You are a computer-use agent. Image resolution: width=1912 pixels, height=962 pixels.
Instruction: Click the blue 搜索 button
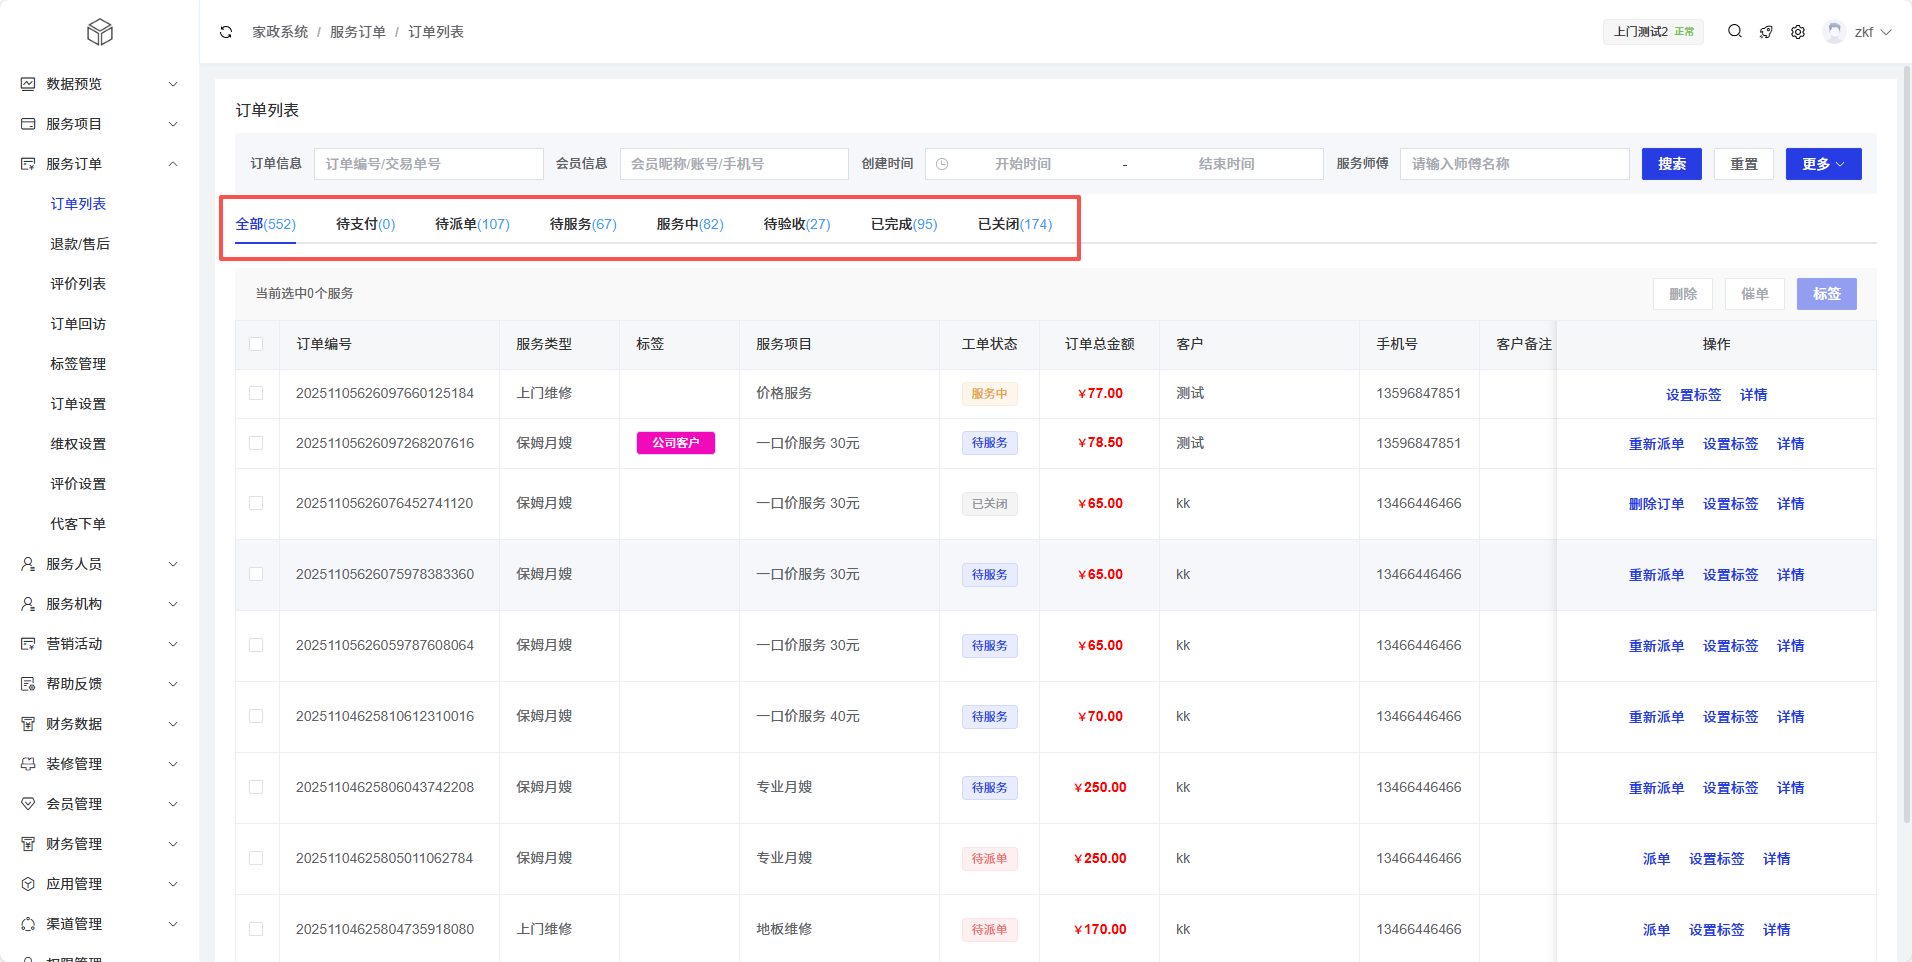pos(1671,164)
